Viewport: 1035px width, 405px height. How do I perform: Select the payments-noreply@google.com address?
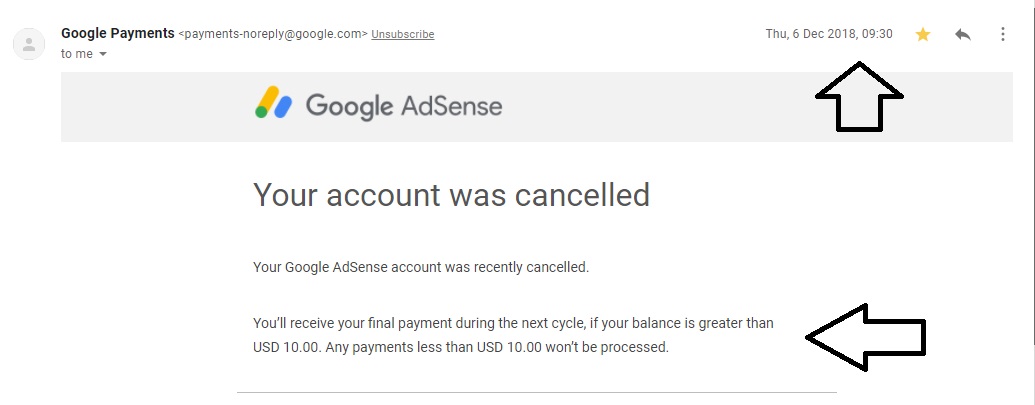click(273, 34)
